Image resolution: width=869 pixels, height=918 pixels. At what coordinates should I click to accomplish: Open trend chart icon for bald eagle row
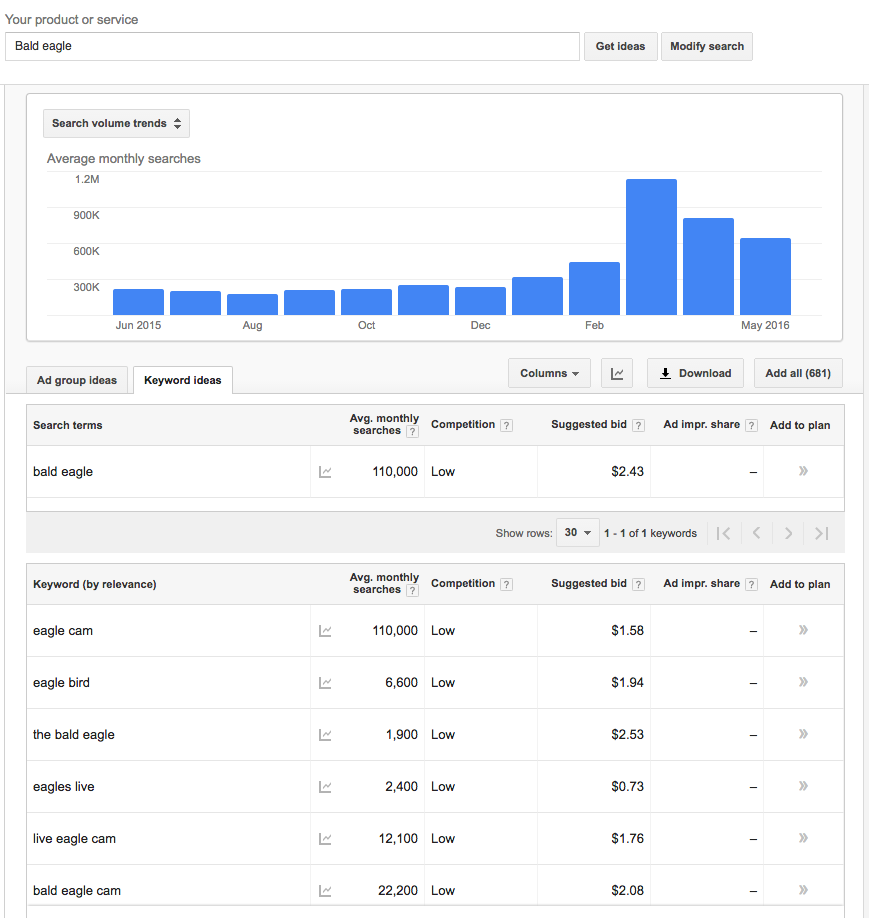pyautogui.click(x=325, y=472)
